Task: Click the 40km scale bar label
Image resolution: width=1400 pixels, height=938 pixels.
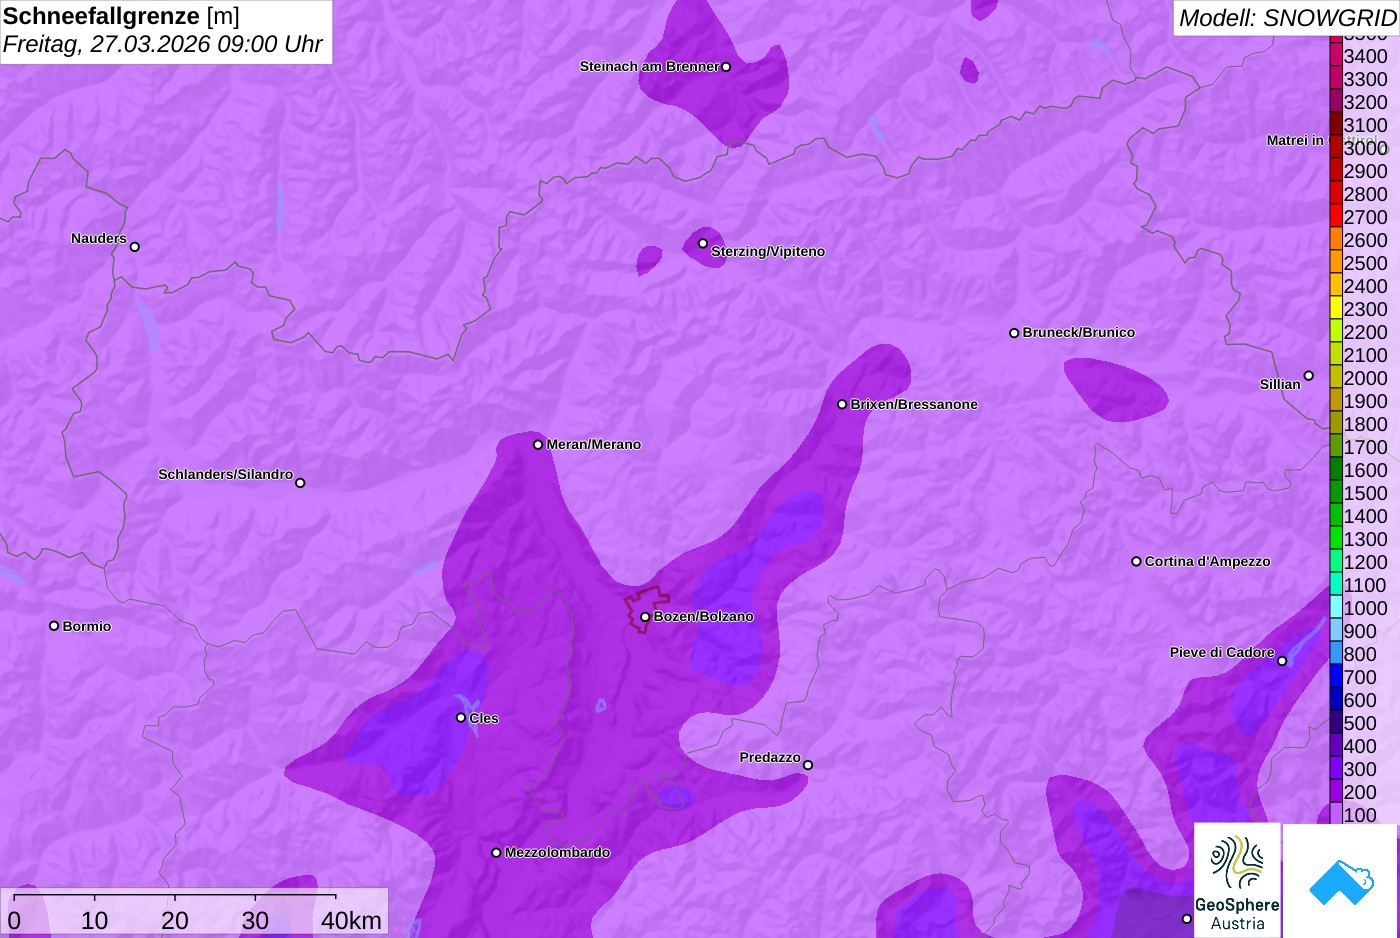Action: coord(351,921)
